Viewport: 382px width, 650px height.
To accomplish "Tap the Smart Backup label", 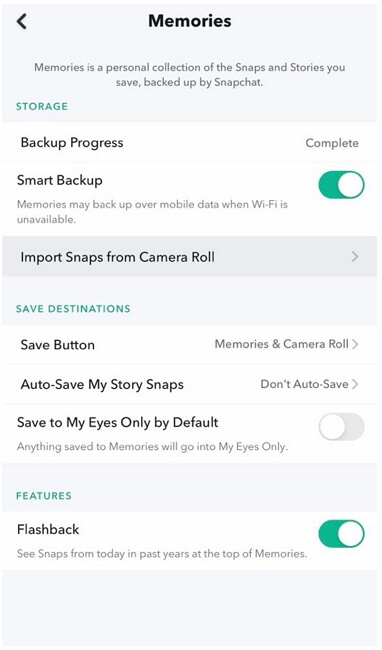I will click(x=60, y=180).
